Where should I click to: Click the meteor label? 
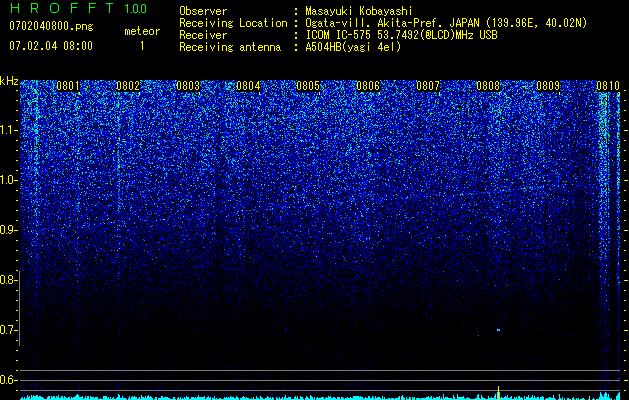(x=142, y=31)
